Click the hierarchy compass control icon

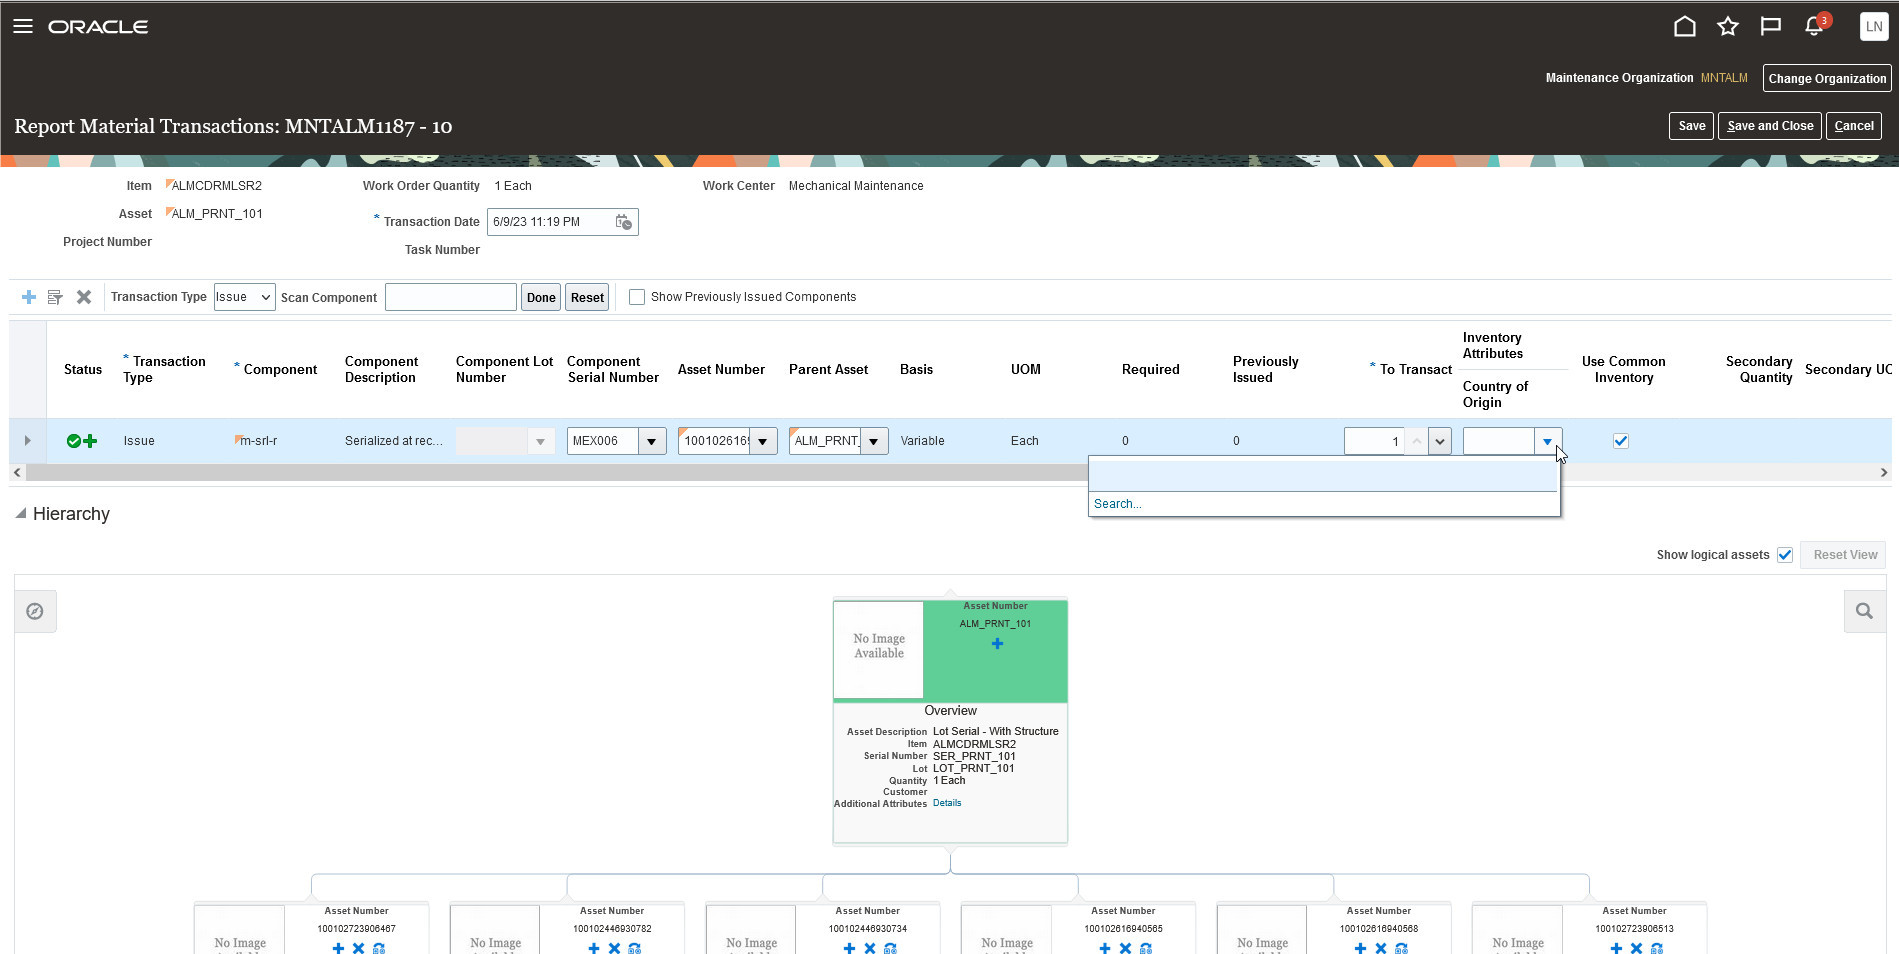click(35, 611)
